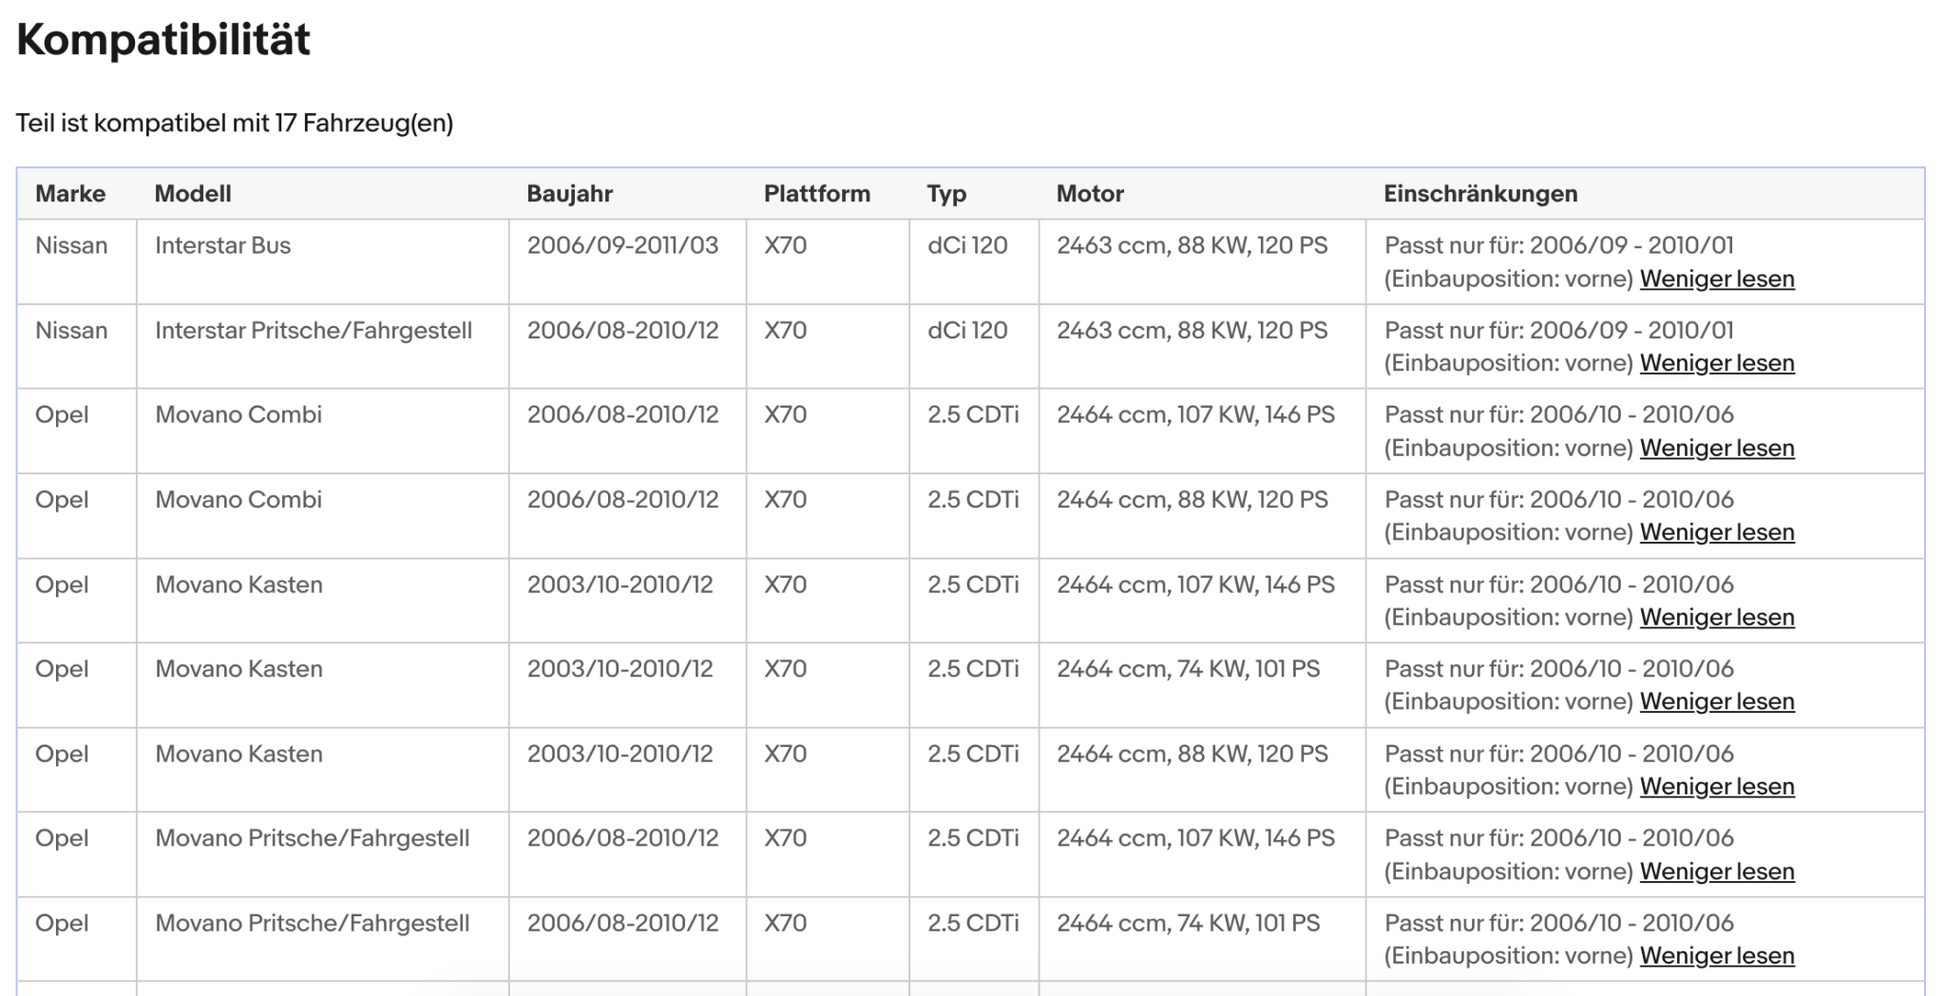Click the dCi 120 type cell in first row
Viewport: 1946px width, 996px height.
(x=967, y=246)
